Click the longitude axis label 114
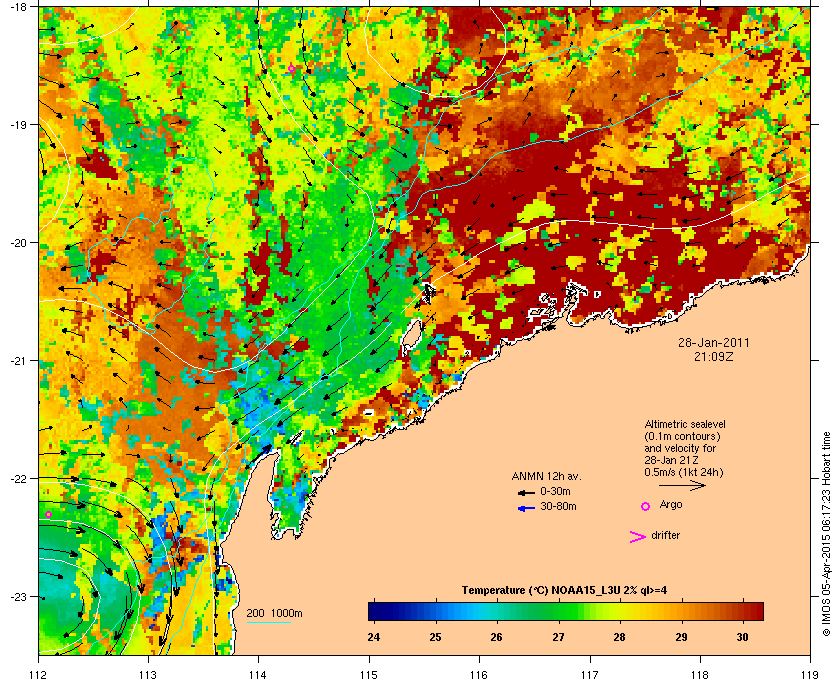 258,674
